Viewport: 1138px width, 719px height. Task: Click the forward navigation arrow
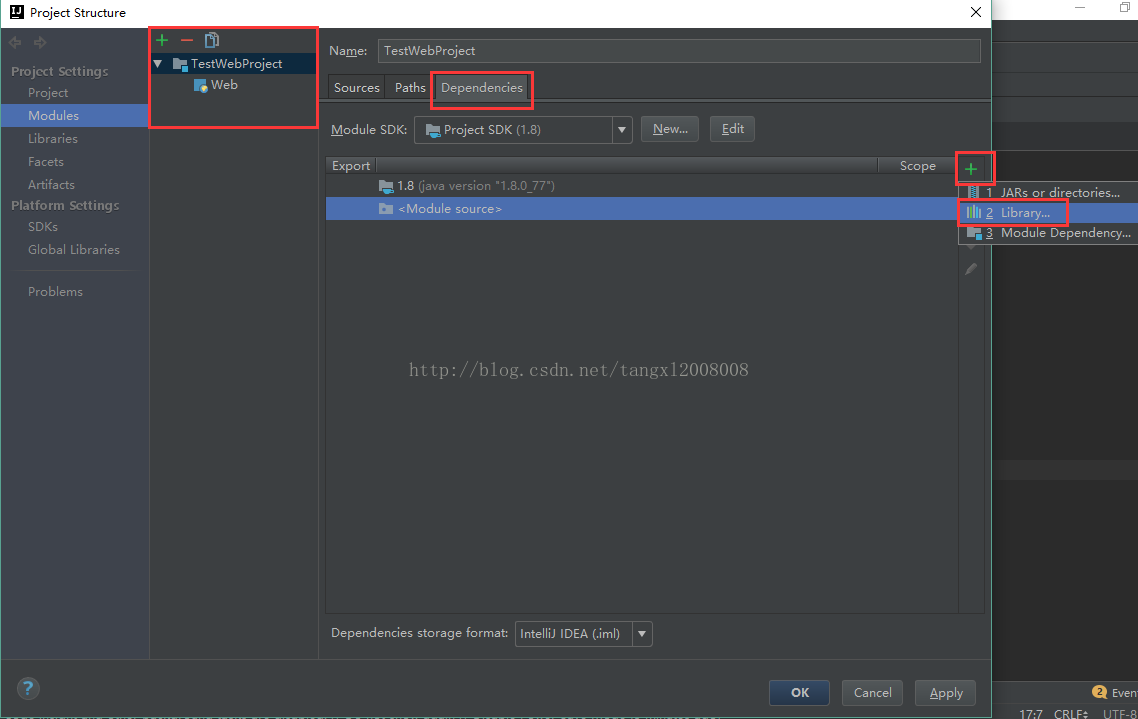coord(40,43)
